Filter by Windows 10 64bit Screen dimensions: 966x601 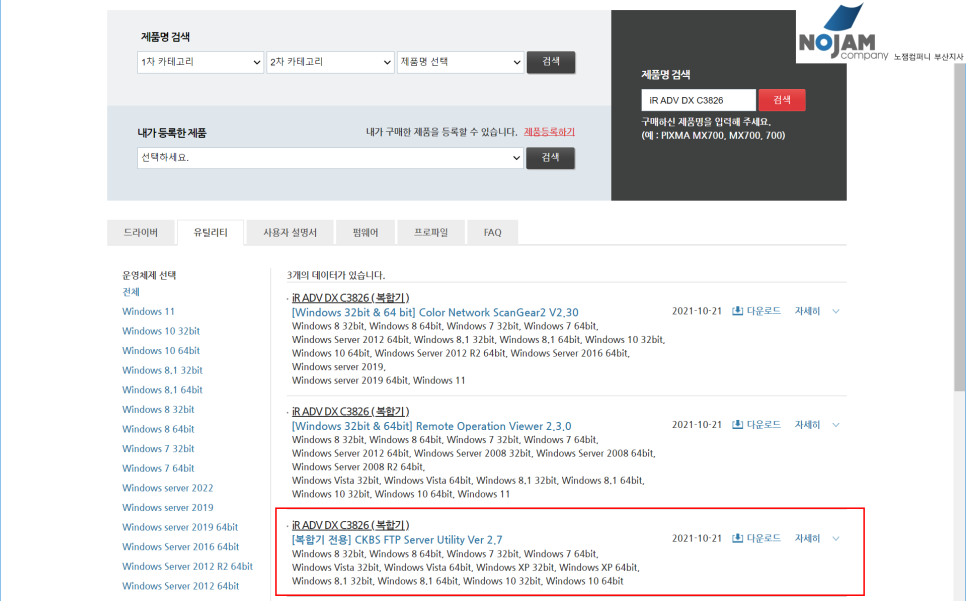[161, 351]
